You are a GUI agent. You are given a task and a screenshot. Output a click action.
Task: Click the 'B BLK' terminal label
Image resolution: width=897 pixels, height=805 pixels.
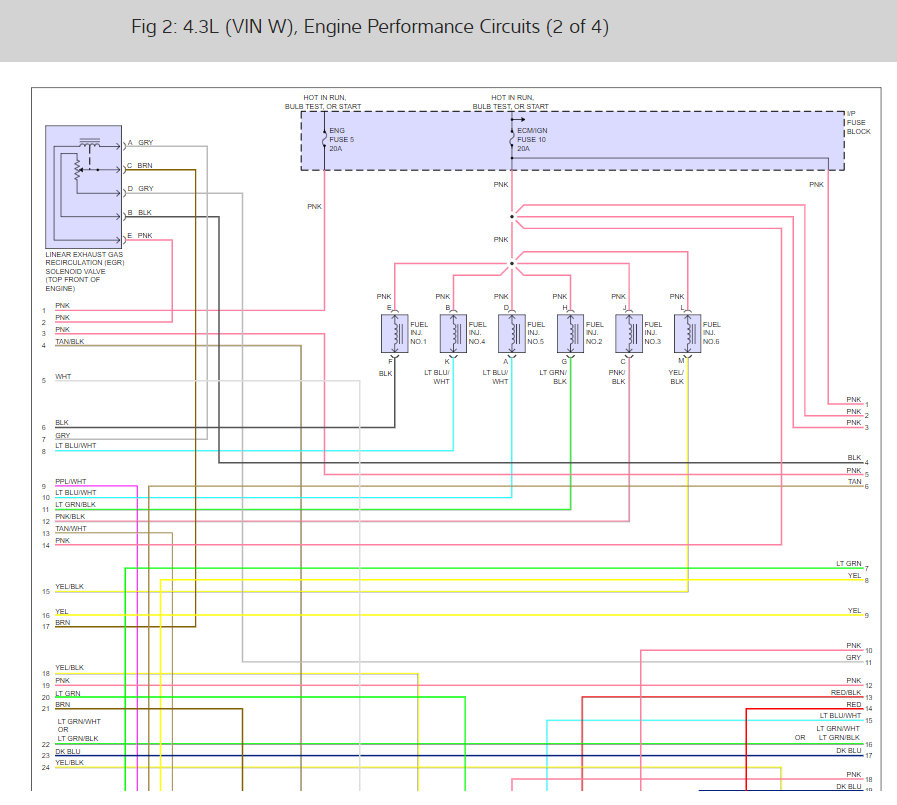[x=140, y=212]
